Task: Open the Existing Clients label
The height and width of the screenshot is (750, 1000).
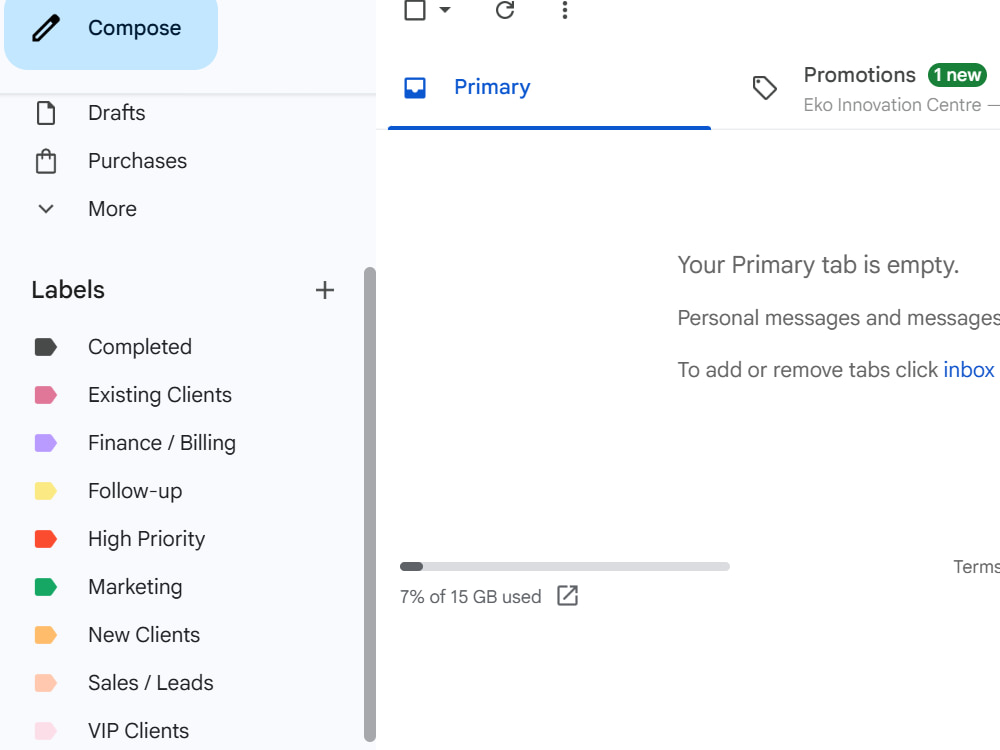Action: click(x=159, y=395)
